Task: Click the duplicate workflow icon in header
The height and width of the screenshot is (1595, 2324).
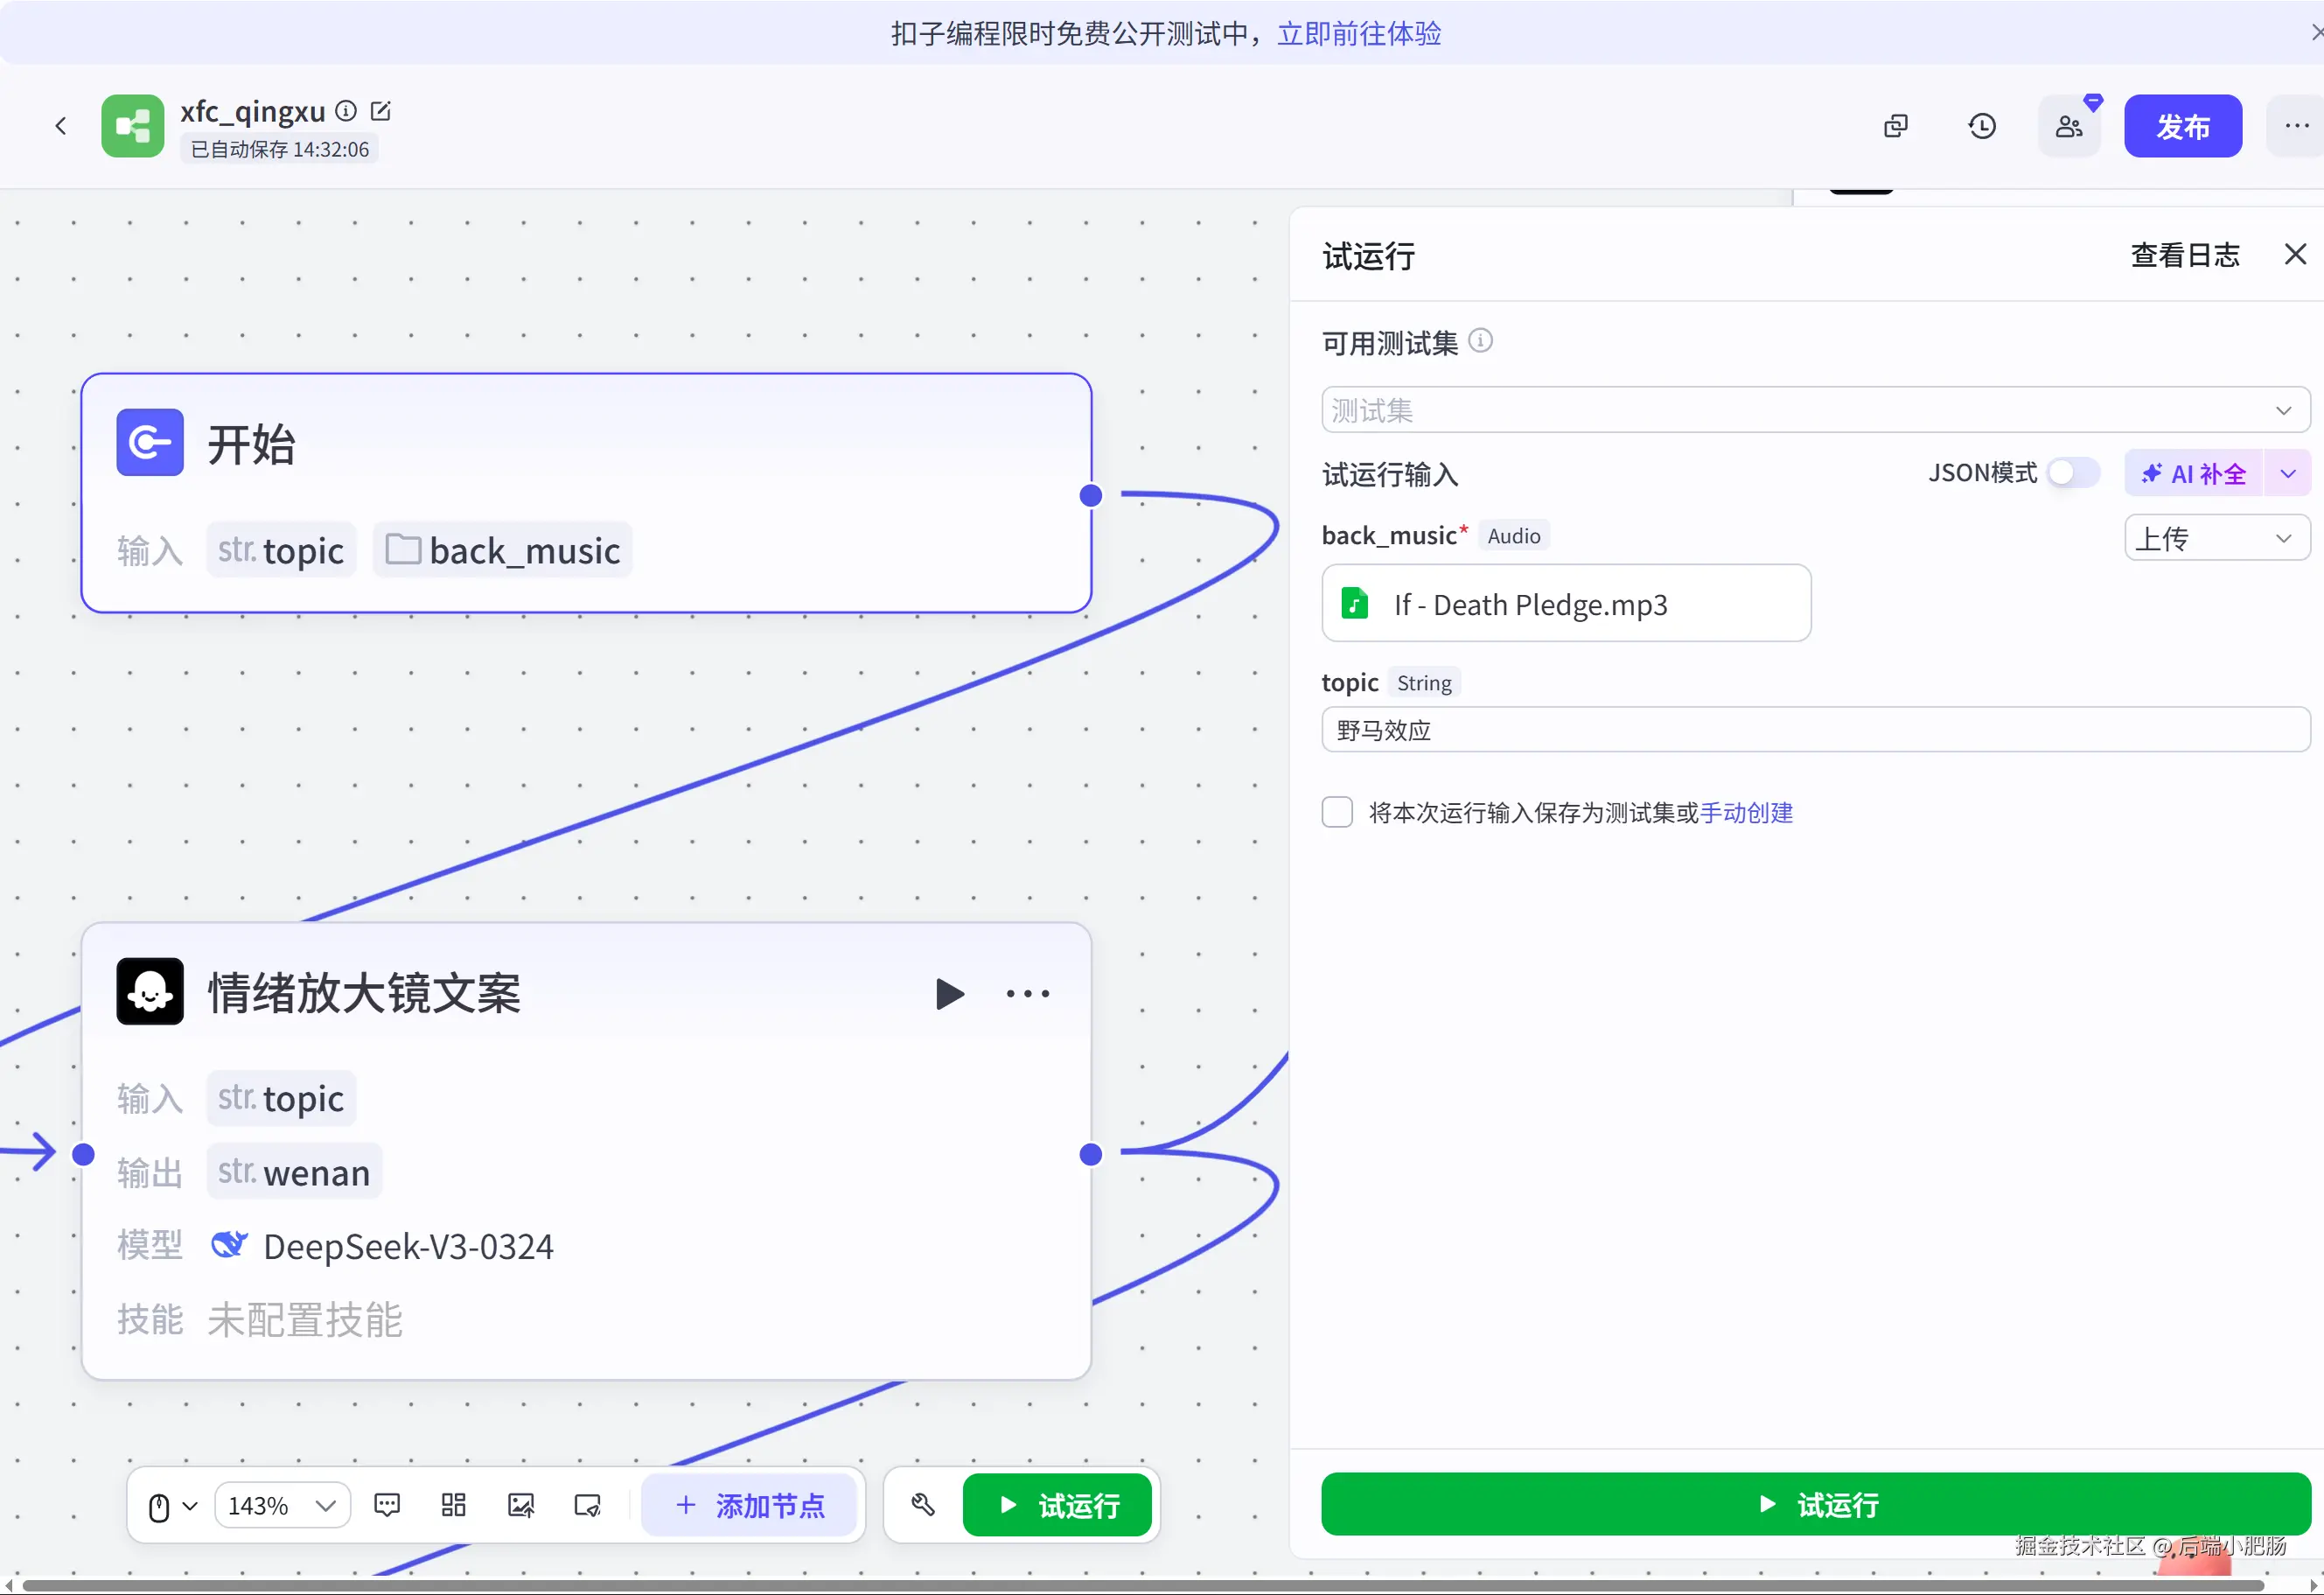Action: pos(1895,126)
